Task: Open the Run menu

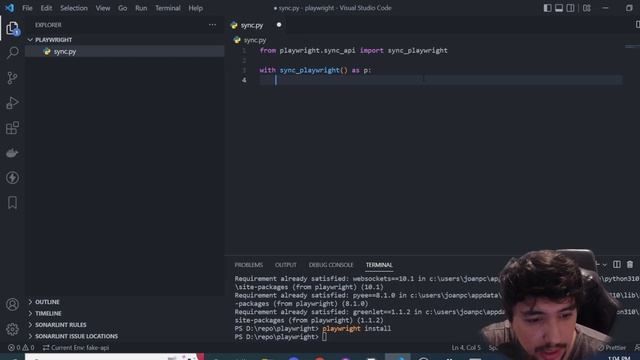Action: click(x=141, y=8)
